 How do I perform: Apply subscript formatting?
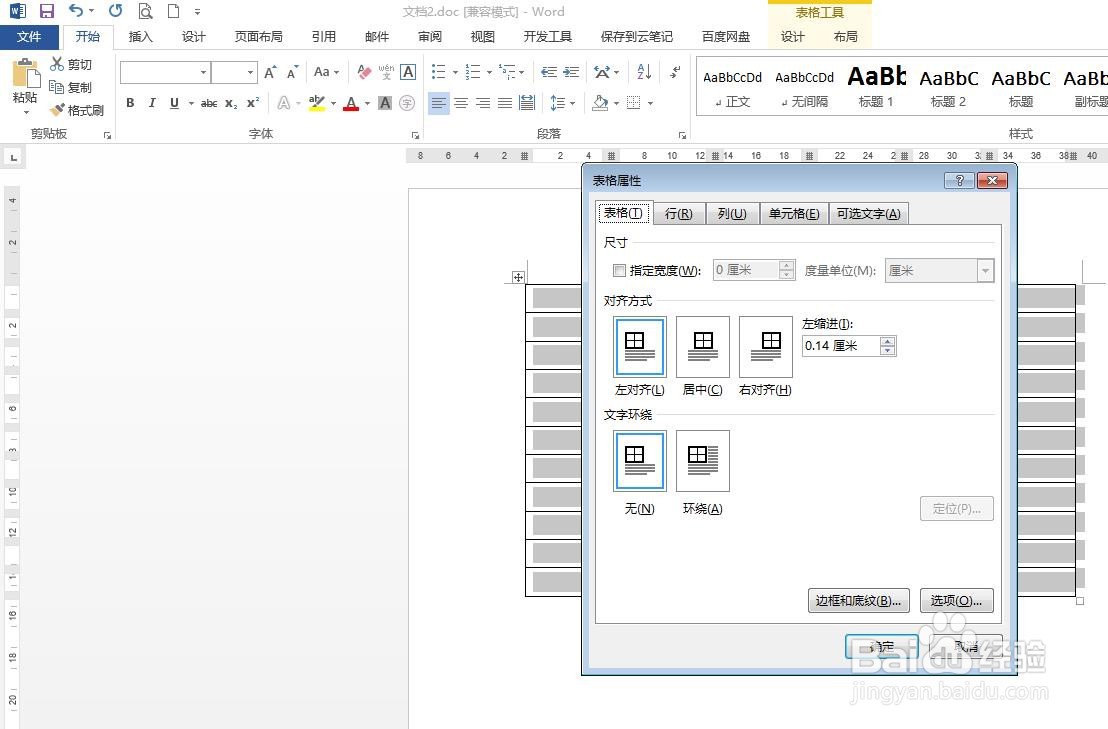[231, 103]
